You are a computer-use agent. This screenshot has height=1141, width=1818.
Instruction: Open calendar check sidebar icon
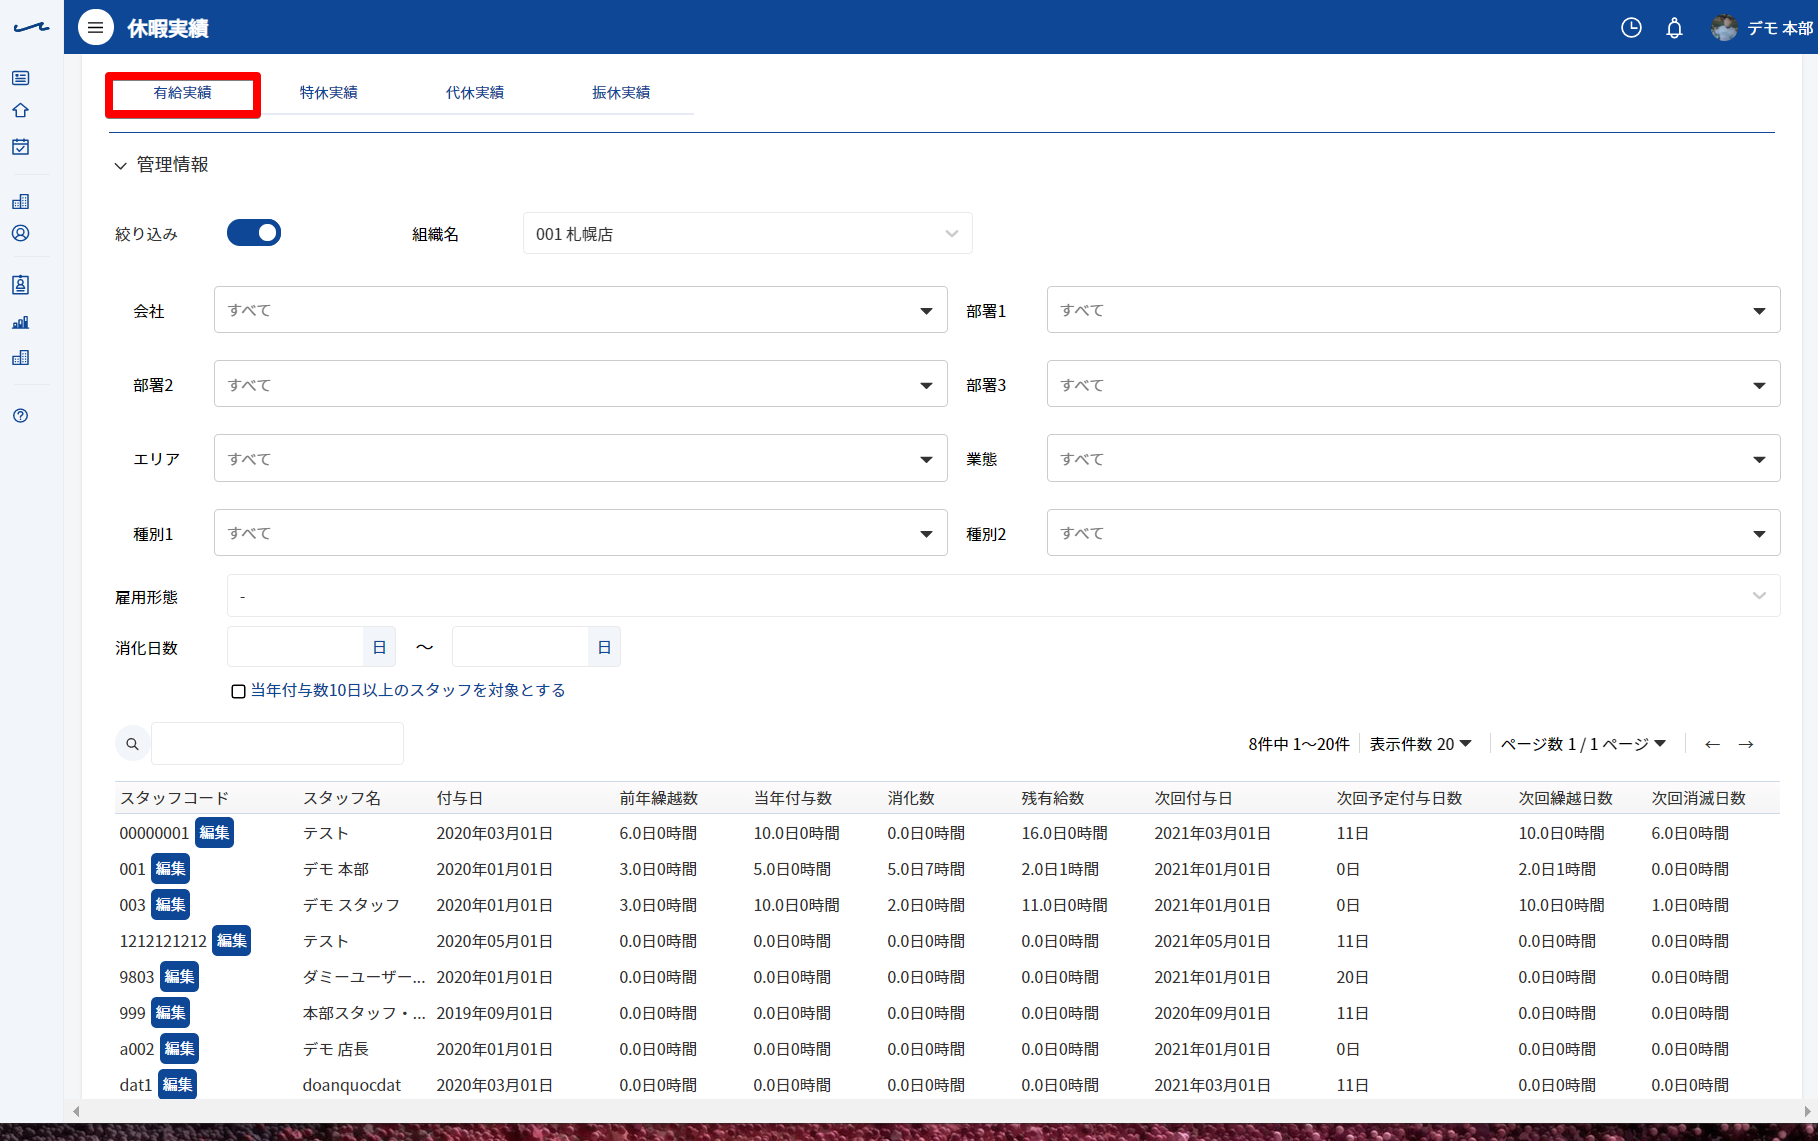tap(21, 146)
